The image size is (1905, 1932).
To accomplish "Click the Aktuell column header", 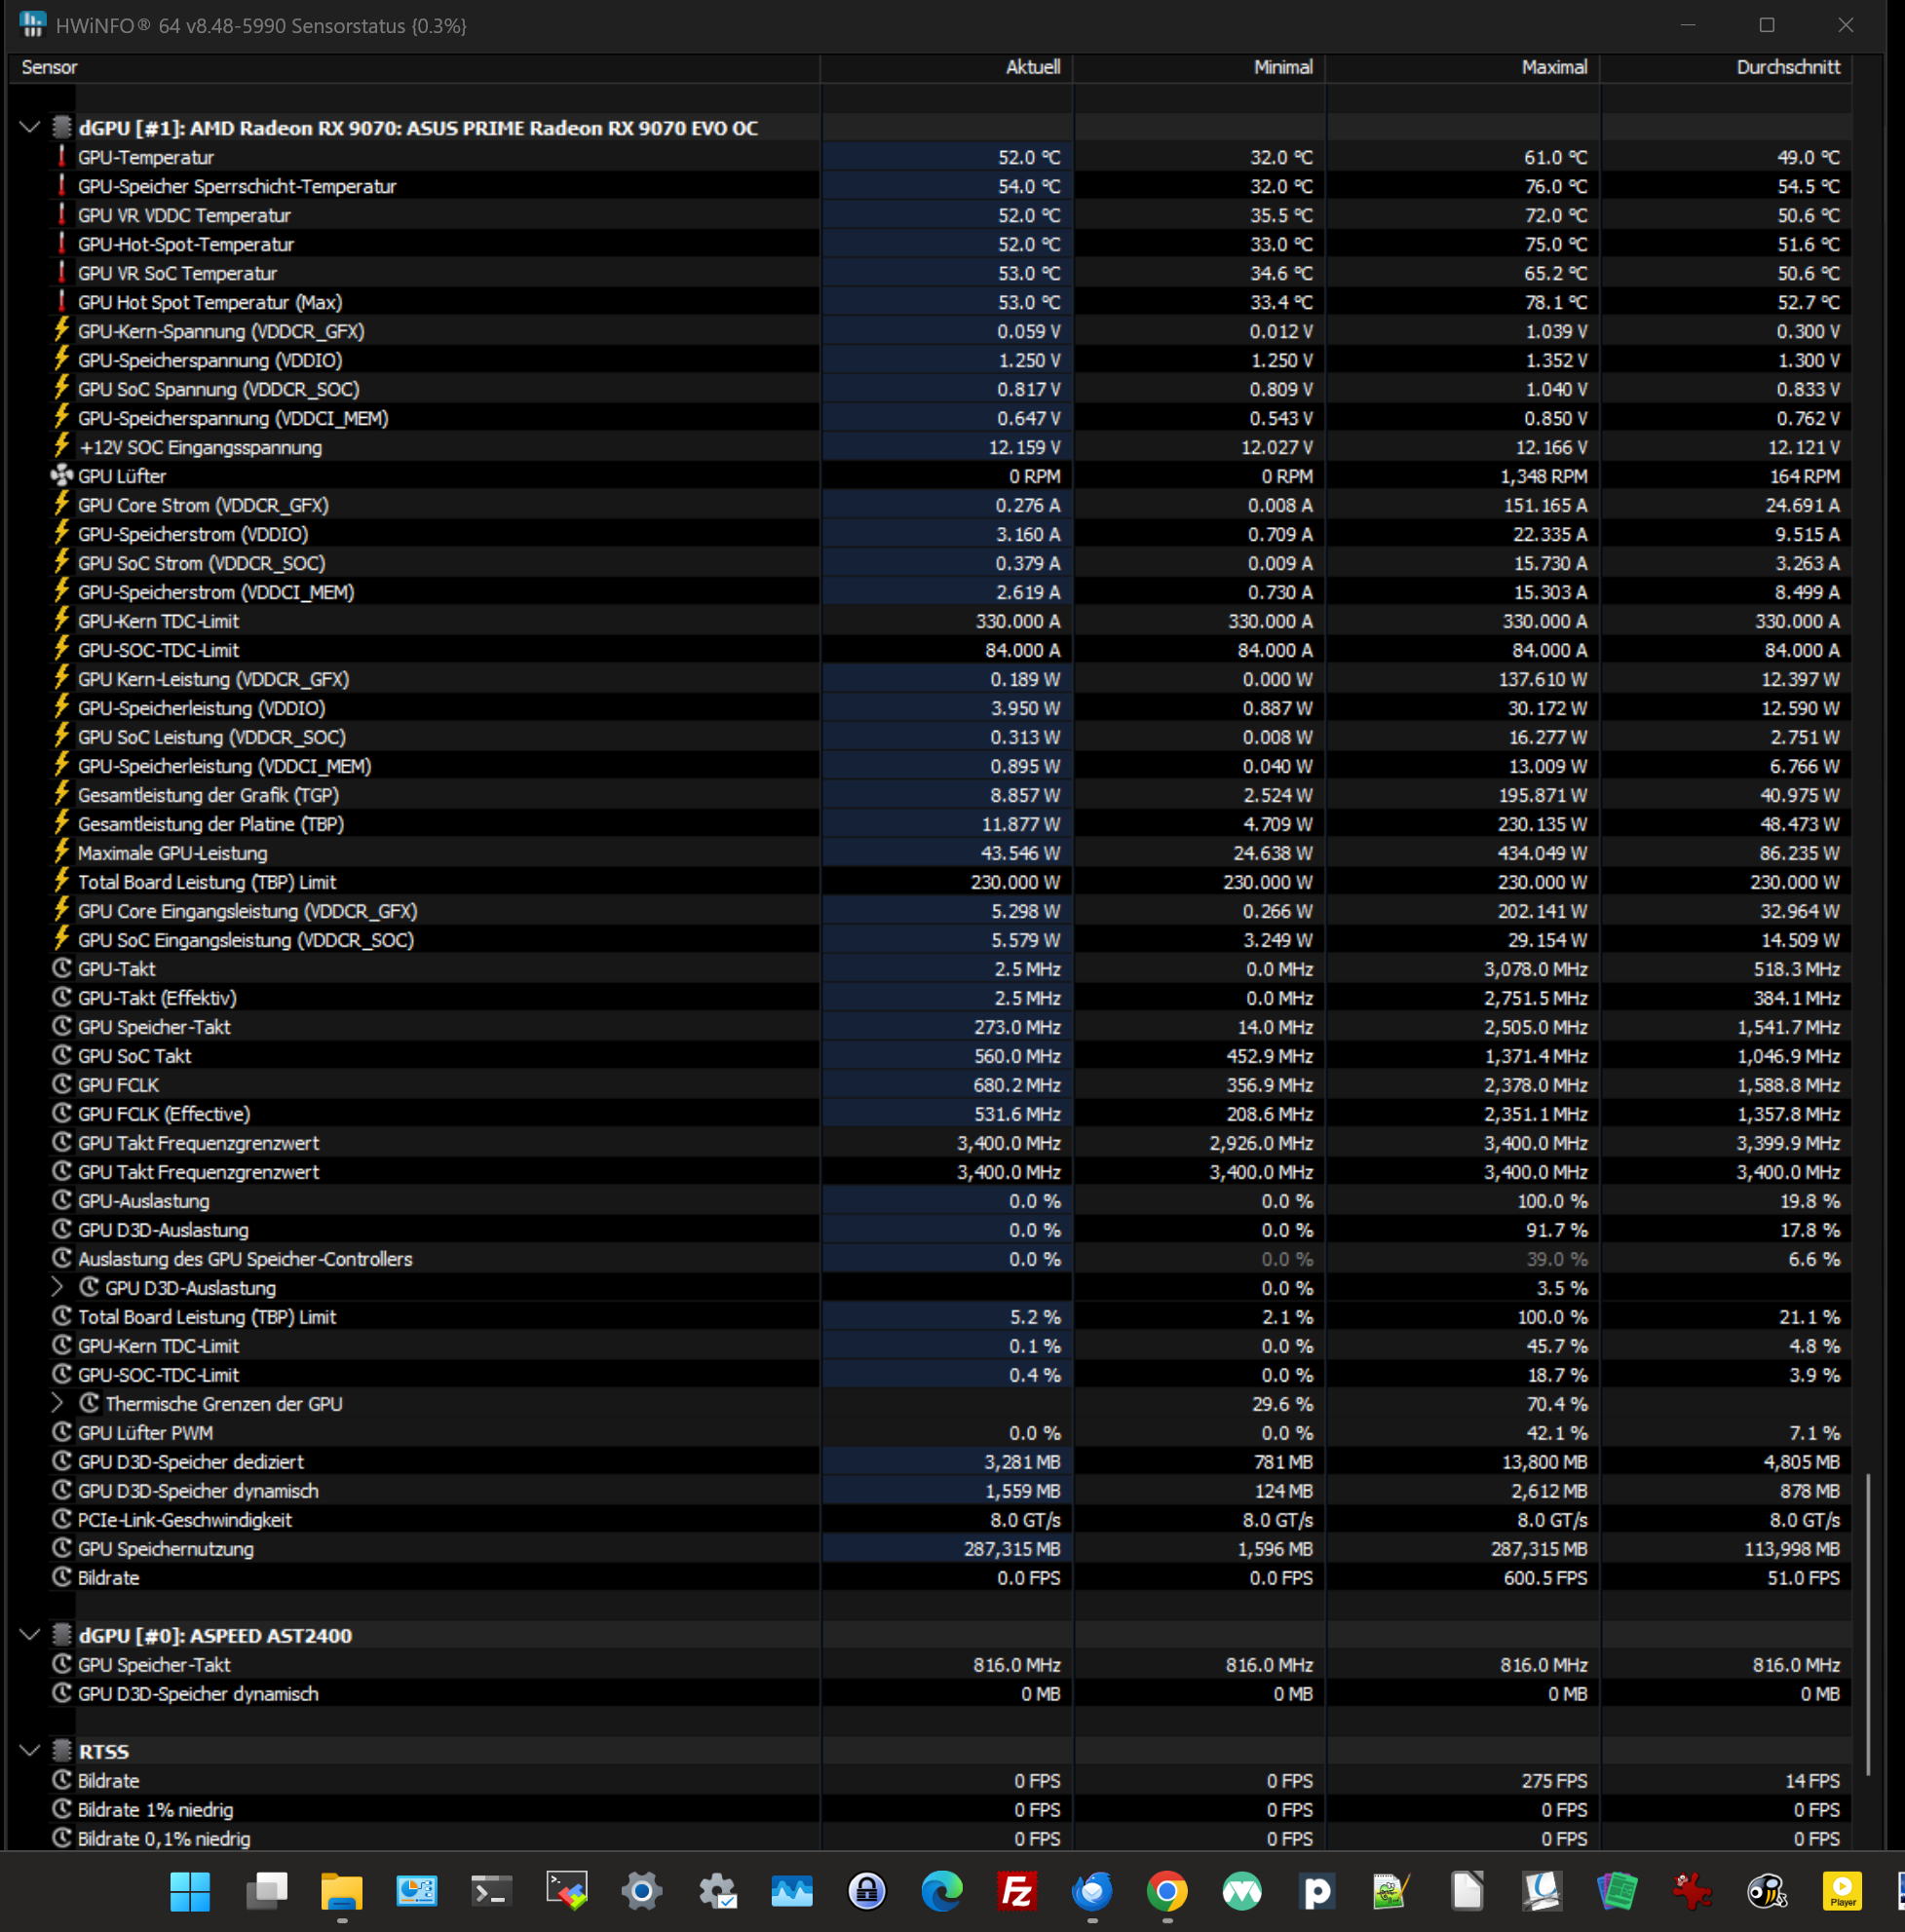I will pos(946,67).
